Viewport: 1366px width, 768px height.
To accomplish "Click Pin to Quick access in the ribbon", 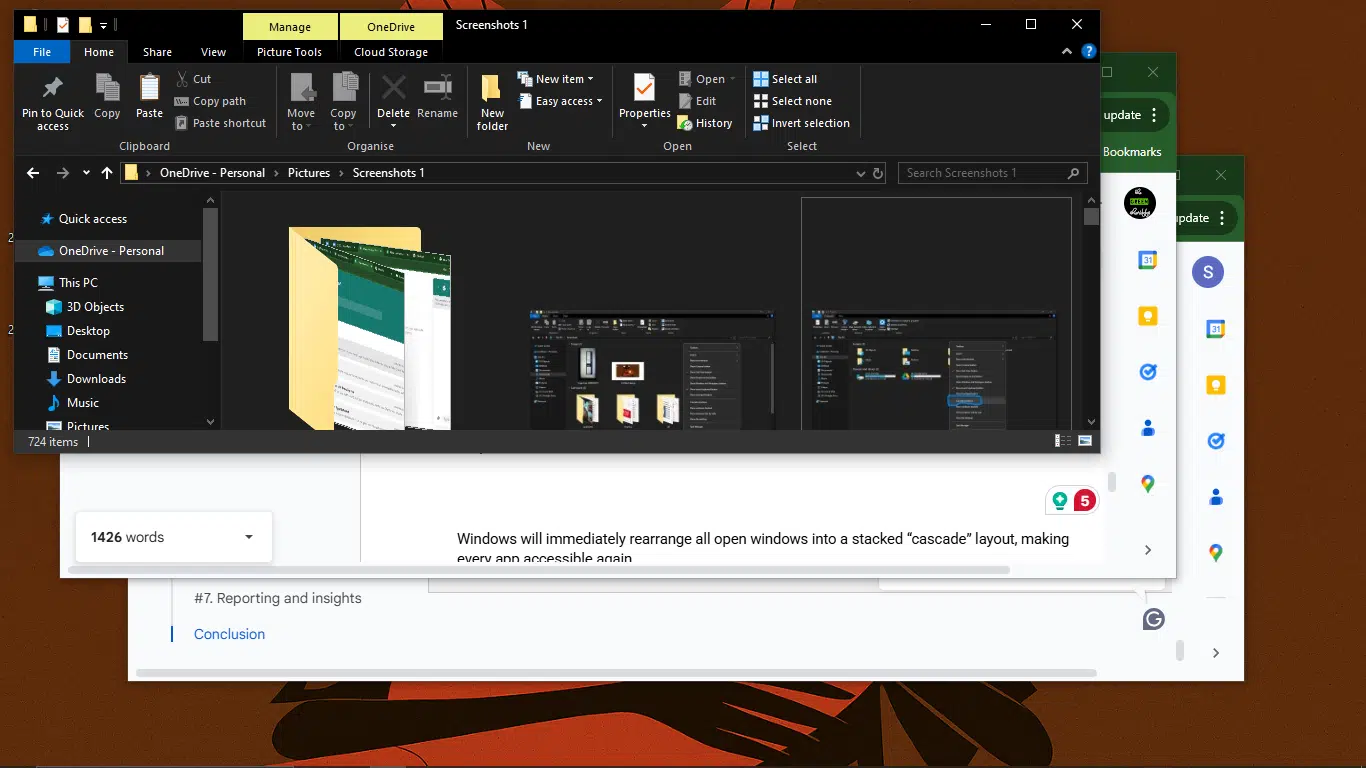I will (53, 101).
